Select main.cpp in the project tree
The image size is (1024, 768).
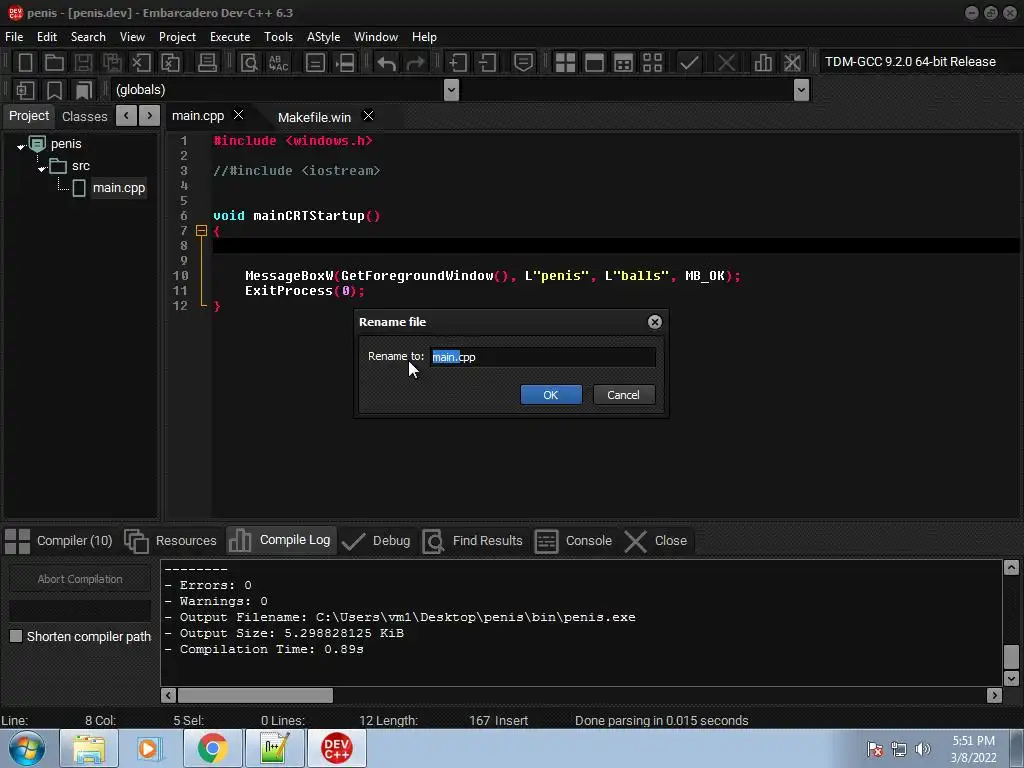tap(119, 188)
